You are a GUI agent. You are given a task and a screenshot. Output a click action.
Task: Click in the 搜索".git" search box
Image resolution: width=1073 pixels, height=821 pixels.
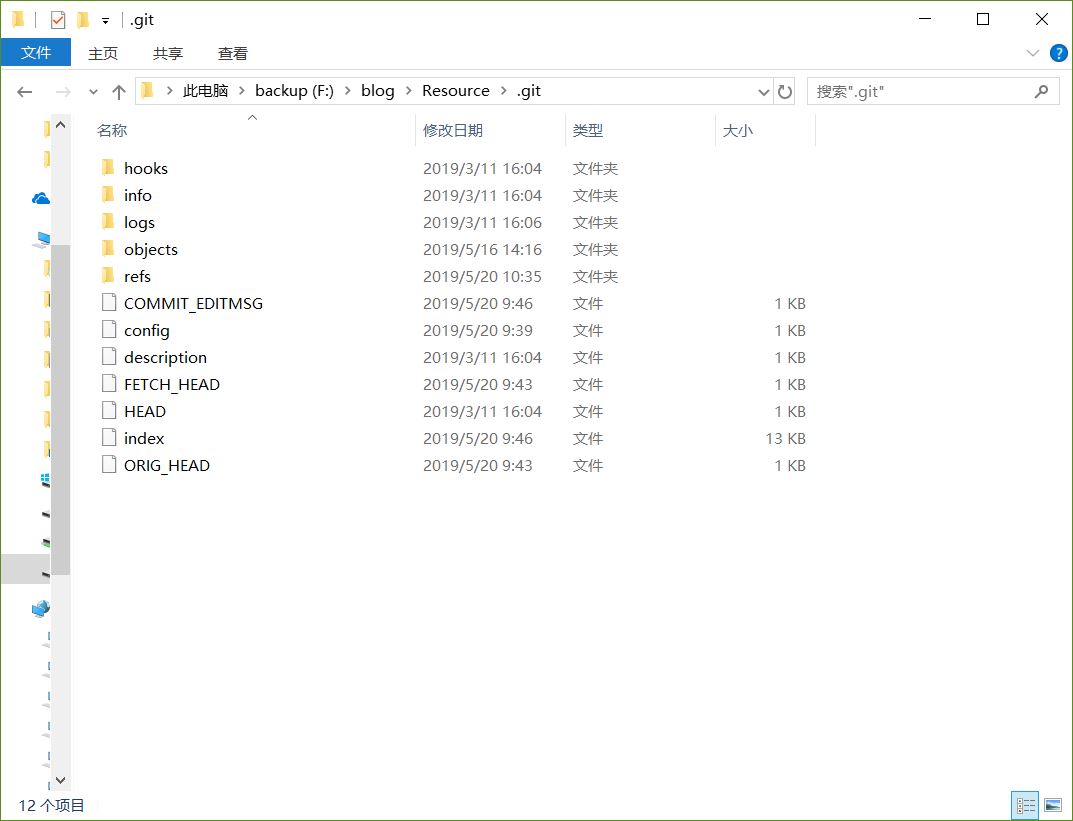pos(920,91)
